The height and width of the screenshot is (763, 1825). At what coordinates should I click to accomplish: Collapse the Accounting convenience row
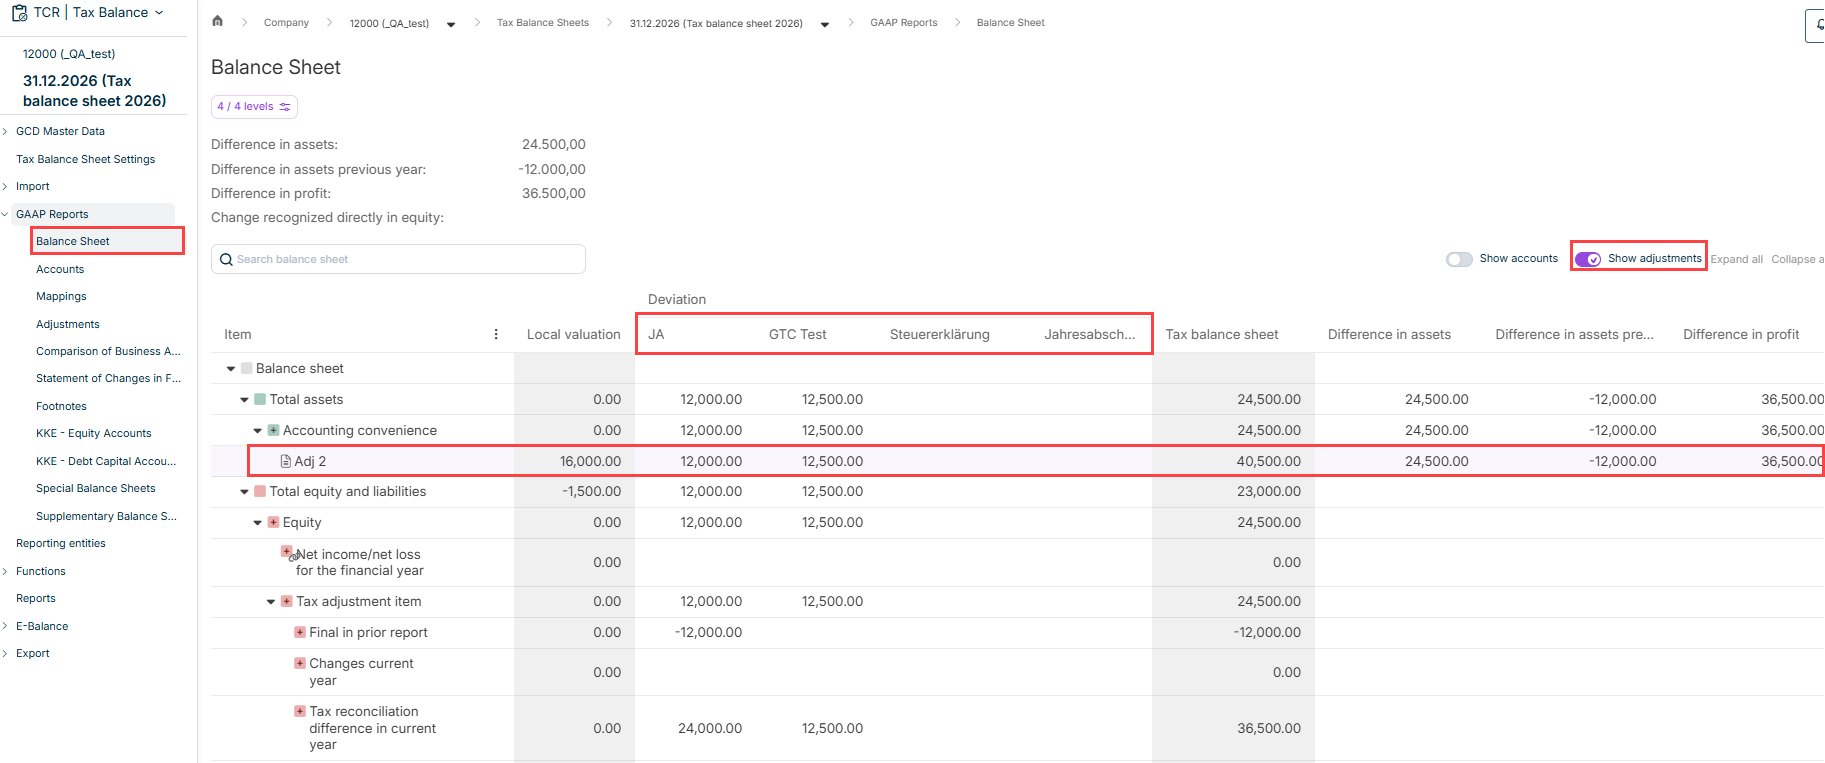257,431
